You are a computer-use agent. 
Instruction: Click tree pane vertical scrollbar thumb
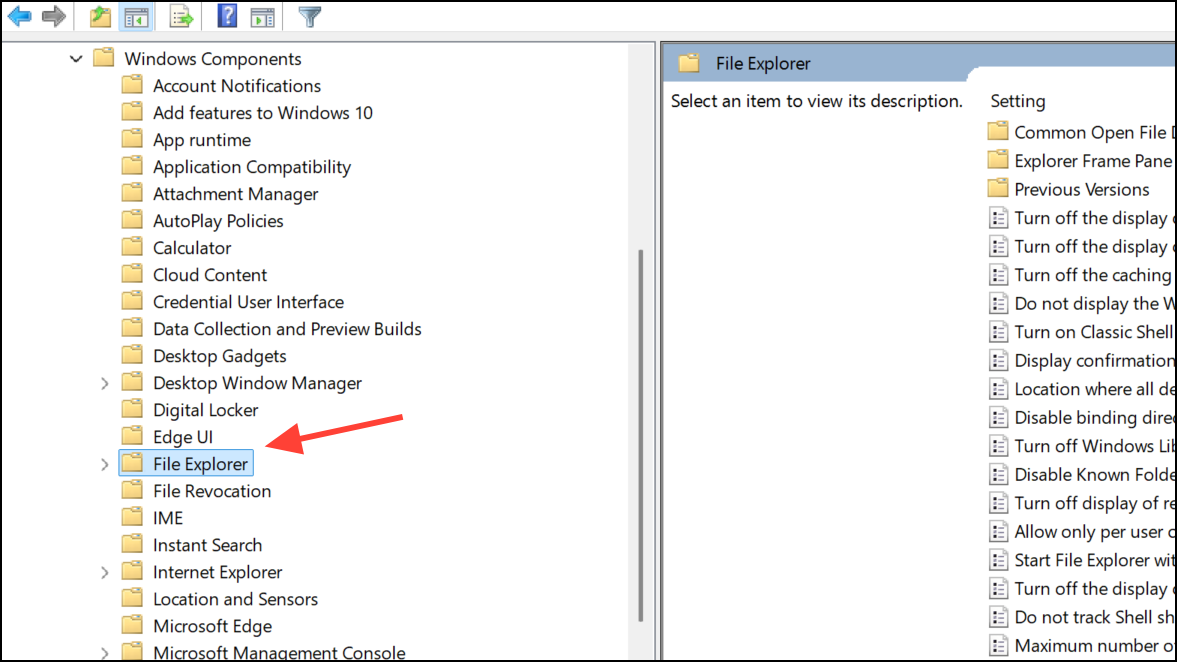[x=640, y=435]
